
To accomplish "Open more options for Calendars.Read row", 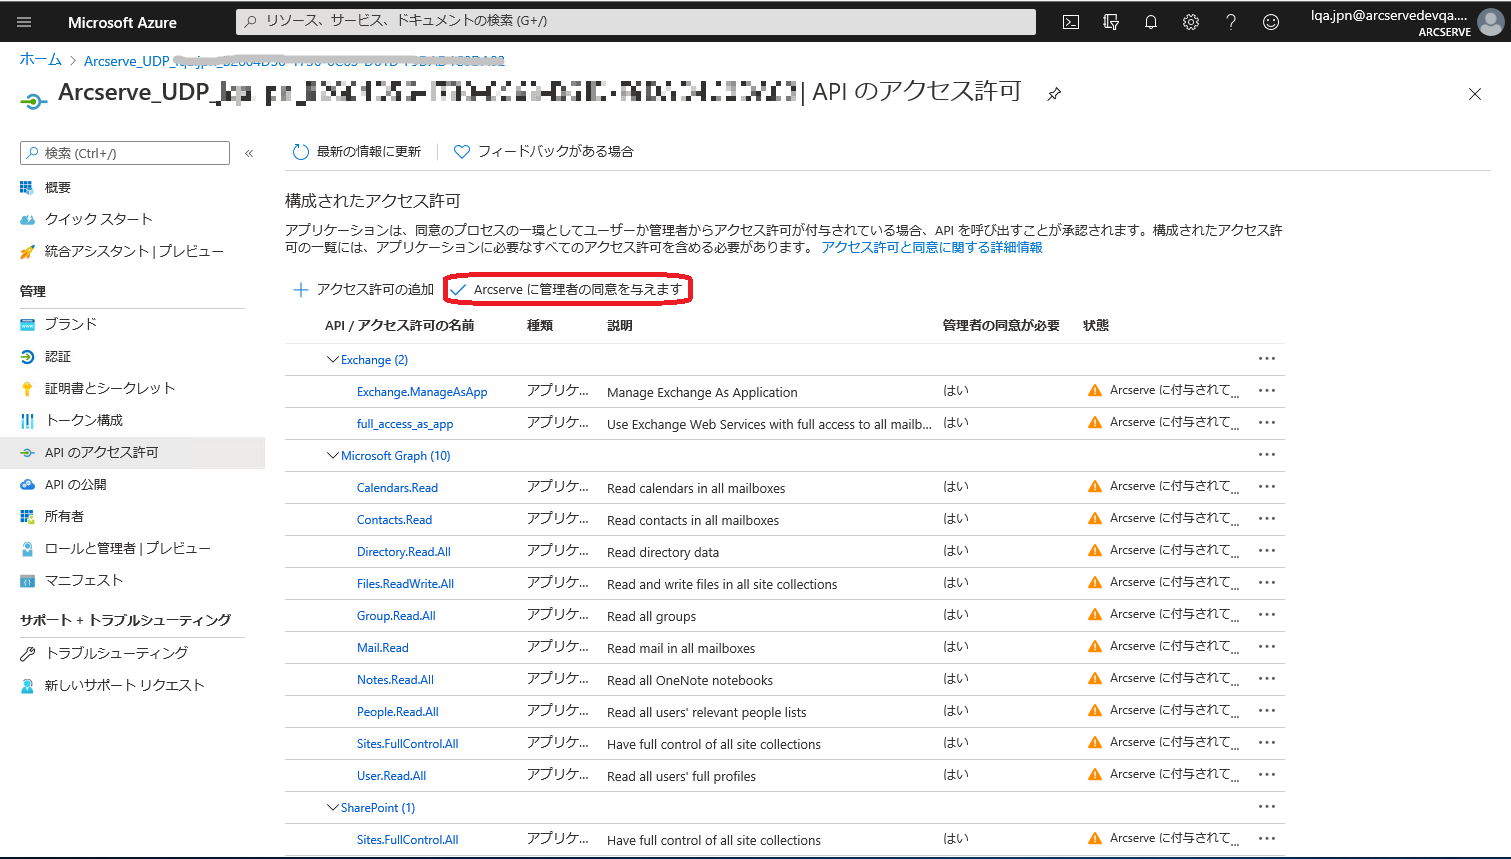I will click(x=1267, y=487).
